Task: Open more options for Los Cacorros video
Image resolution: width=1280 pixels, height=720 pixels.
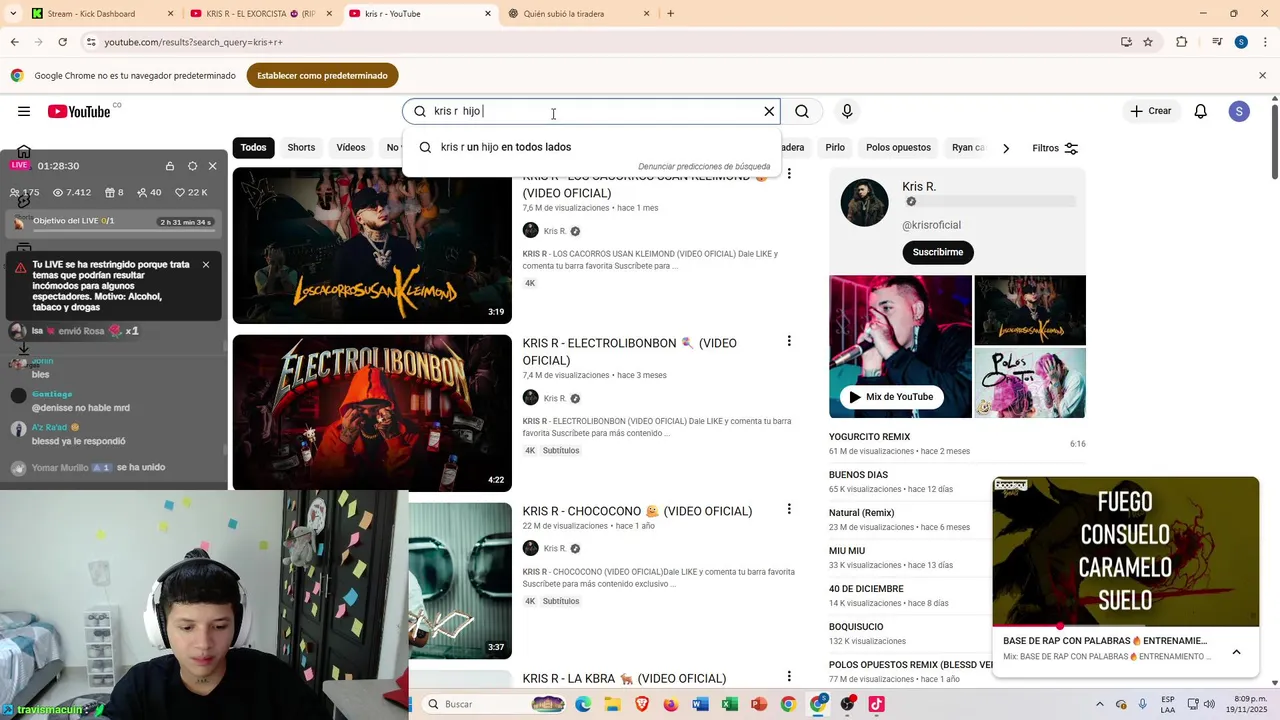Action: pos(789,174)
